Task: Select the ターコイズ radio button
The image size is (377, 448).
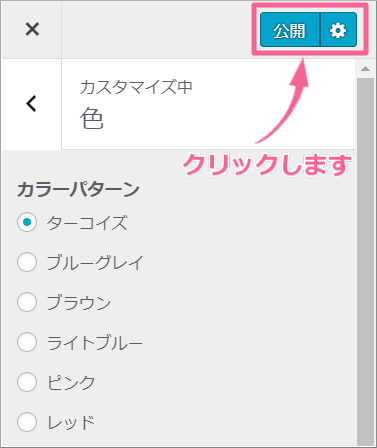Action: (x=27, y=222)
